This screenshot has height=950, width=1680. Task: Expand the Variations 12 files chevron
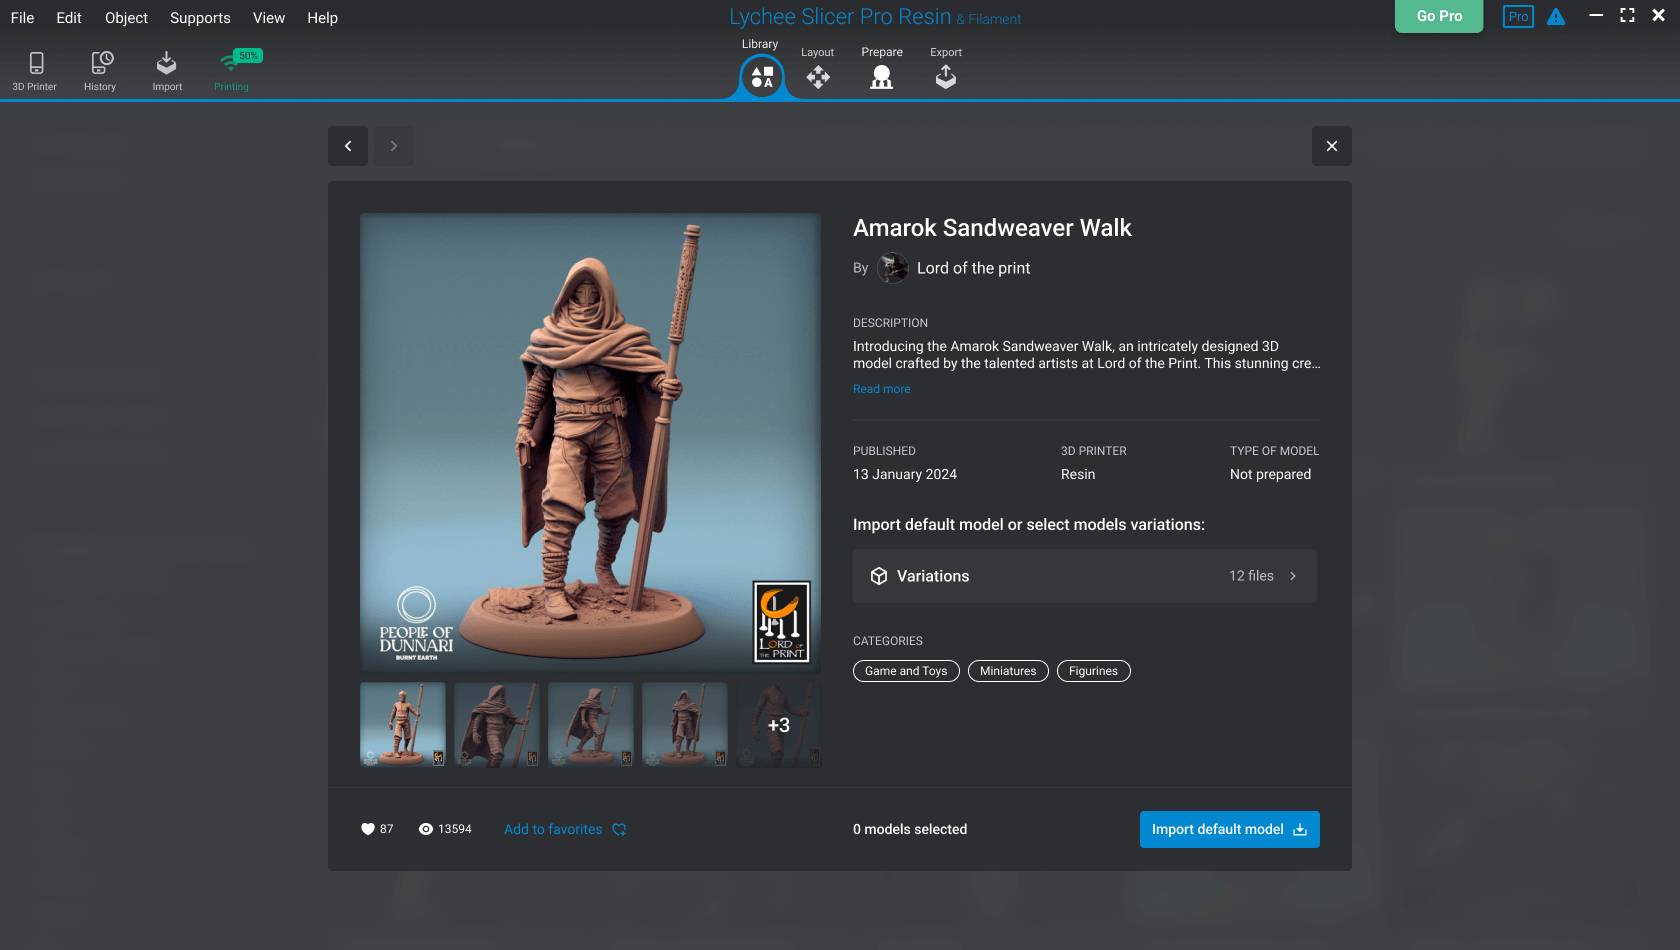(x=1293, y=576)
